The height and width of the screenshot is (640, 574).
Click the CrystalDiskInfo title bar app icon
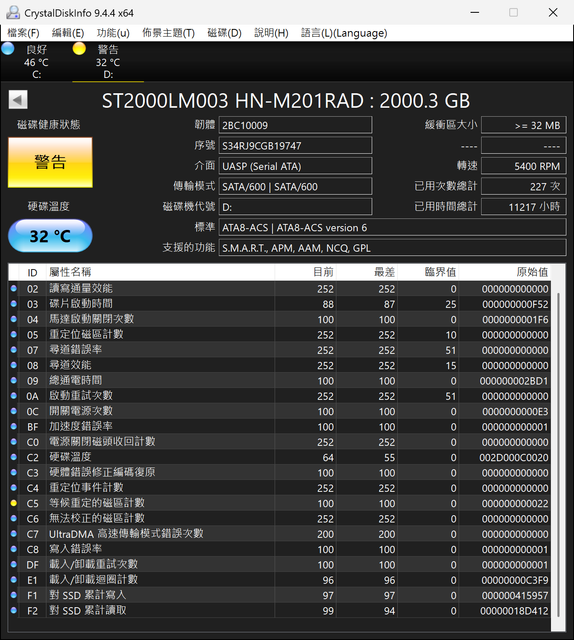coord(13,13)
